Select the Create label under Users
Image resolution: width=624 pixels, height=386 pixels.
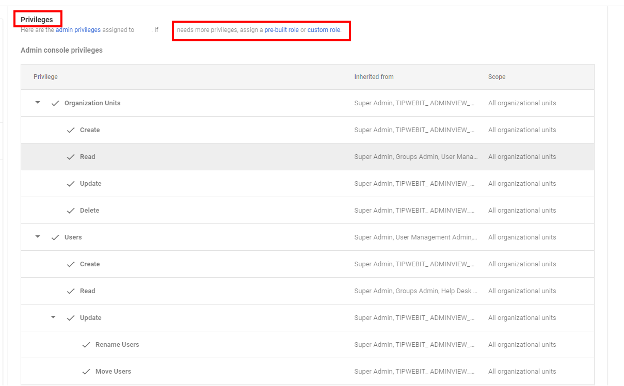point(90,264)
